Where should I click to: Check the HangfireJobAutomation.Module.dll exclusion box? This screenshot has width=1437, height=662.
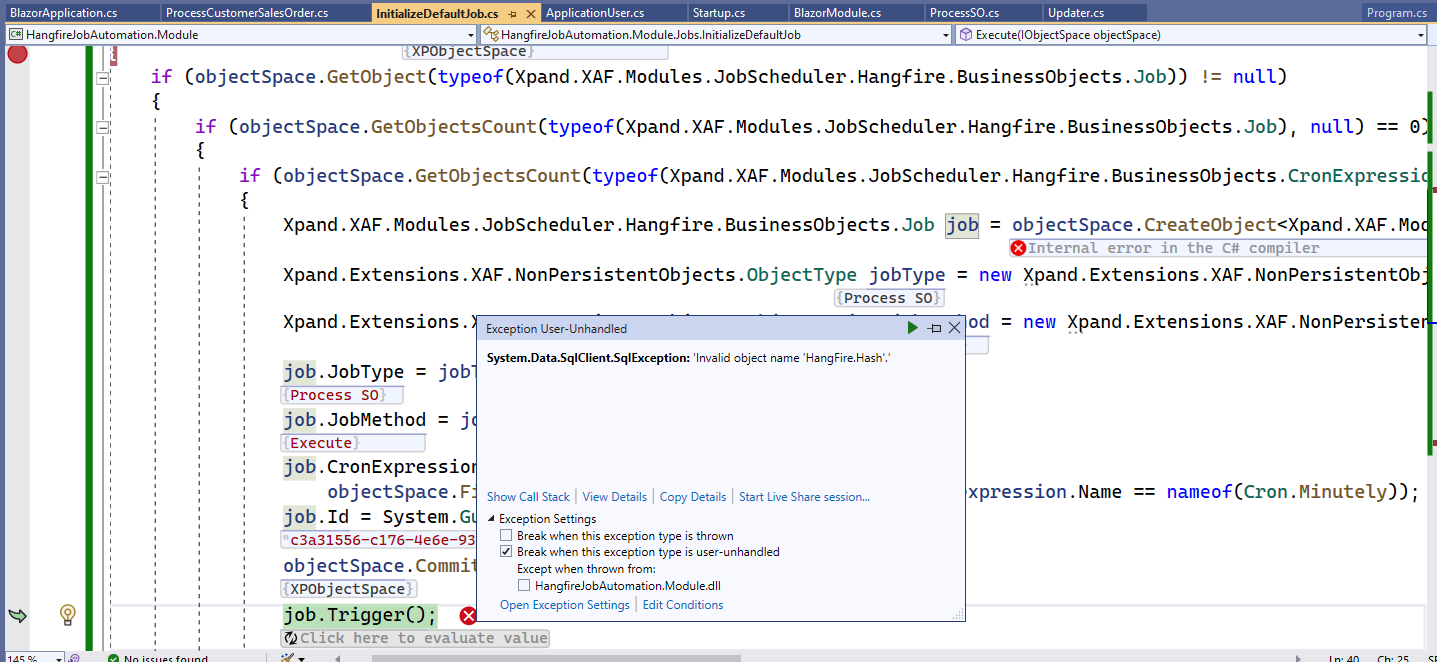(524, 585)
